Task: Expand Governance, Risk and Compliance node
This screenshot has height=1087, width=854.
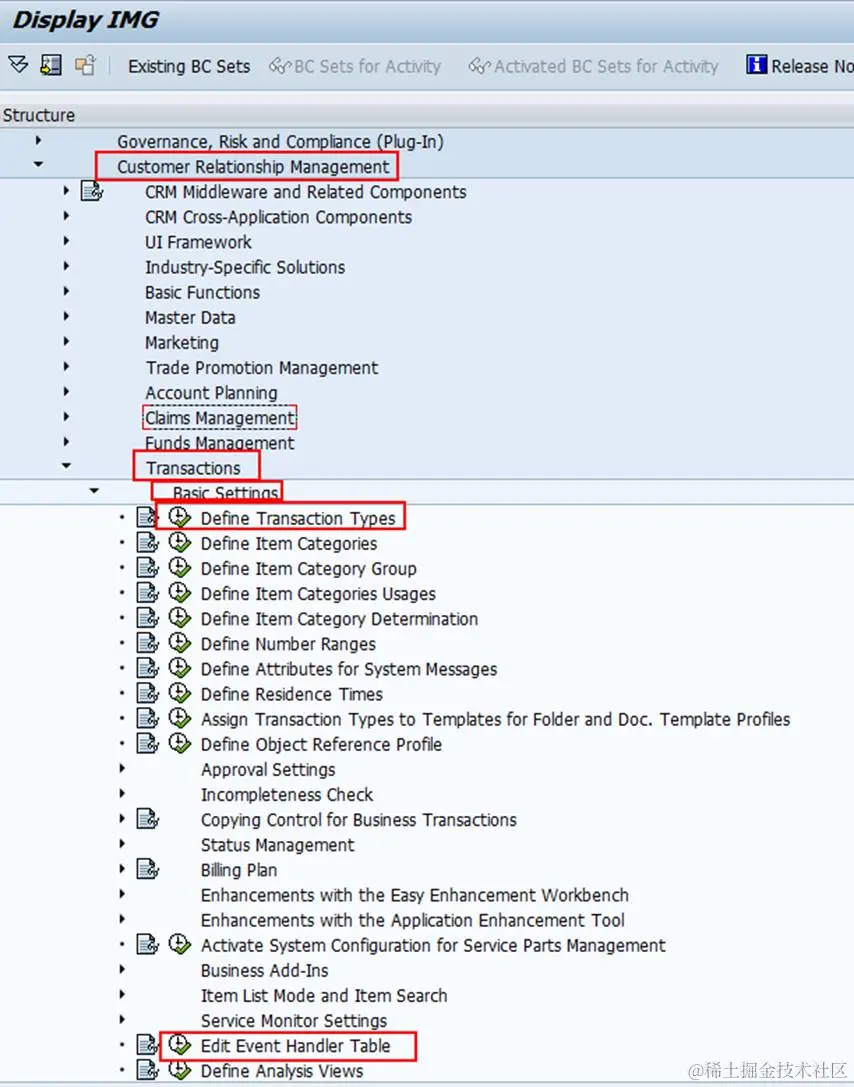Action: pos(38,140)
